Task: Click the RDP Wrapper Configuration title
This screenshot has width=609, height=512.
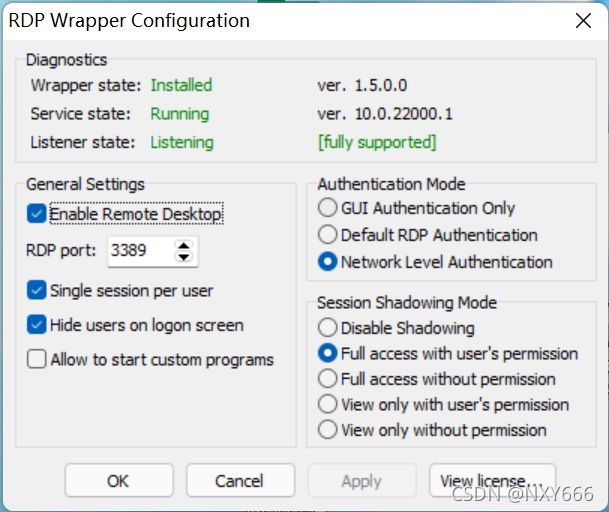Action: coord(129,20)
